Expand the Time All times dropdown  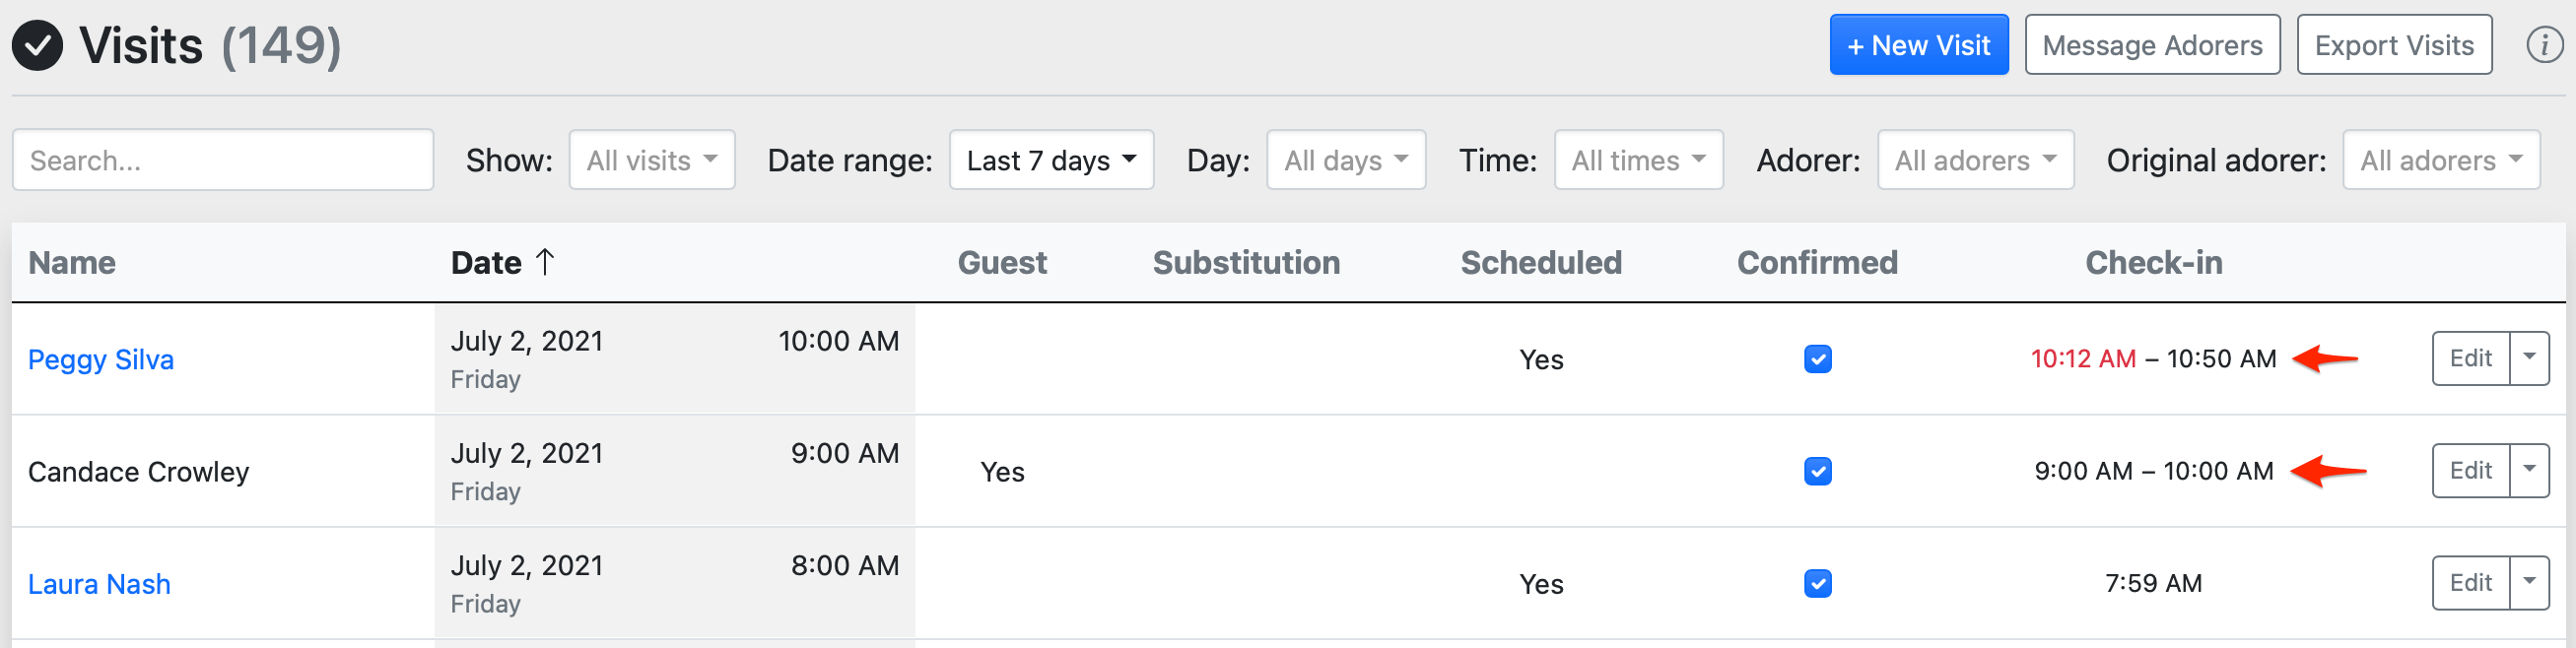tap(1638, 160)
